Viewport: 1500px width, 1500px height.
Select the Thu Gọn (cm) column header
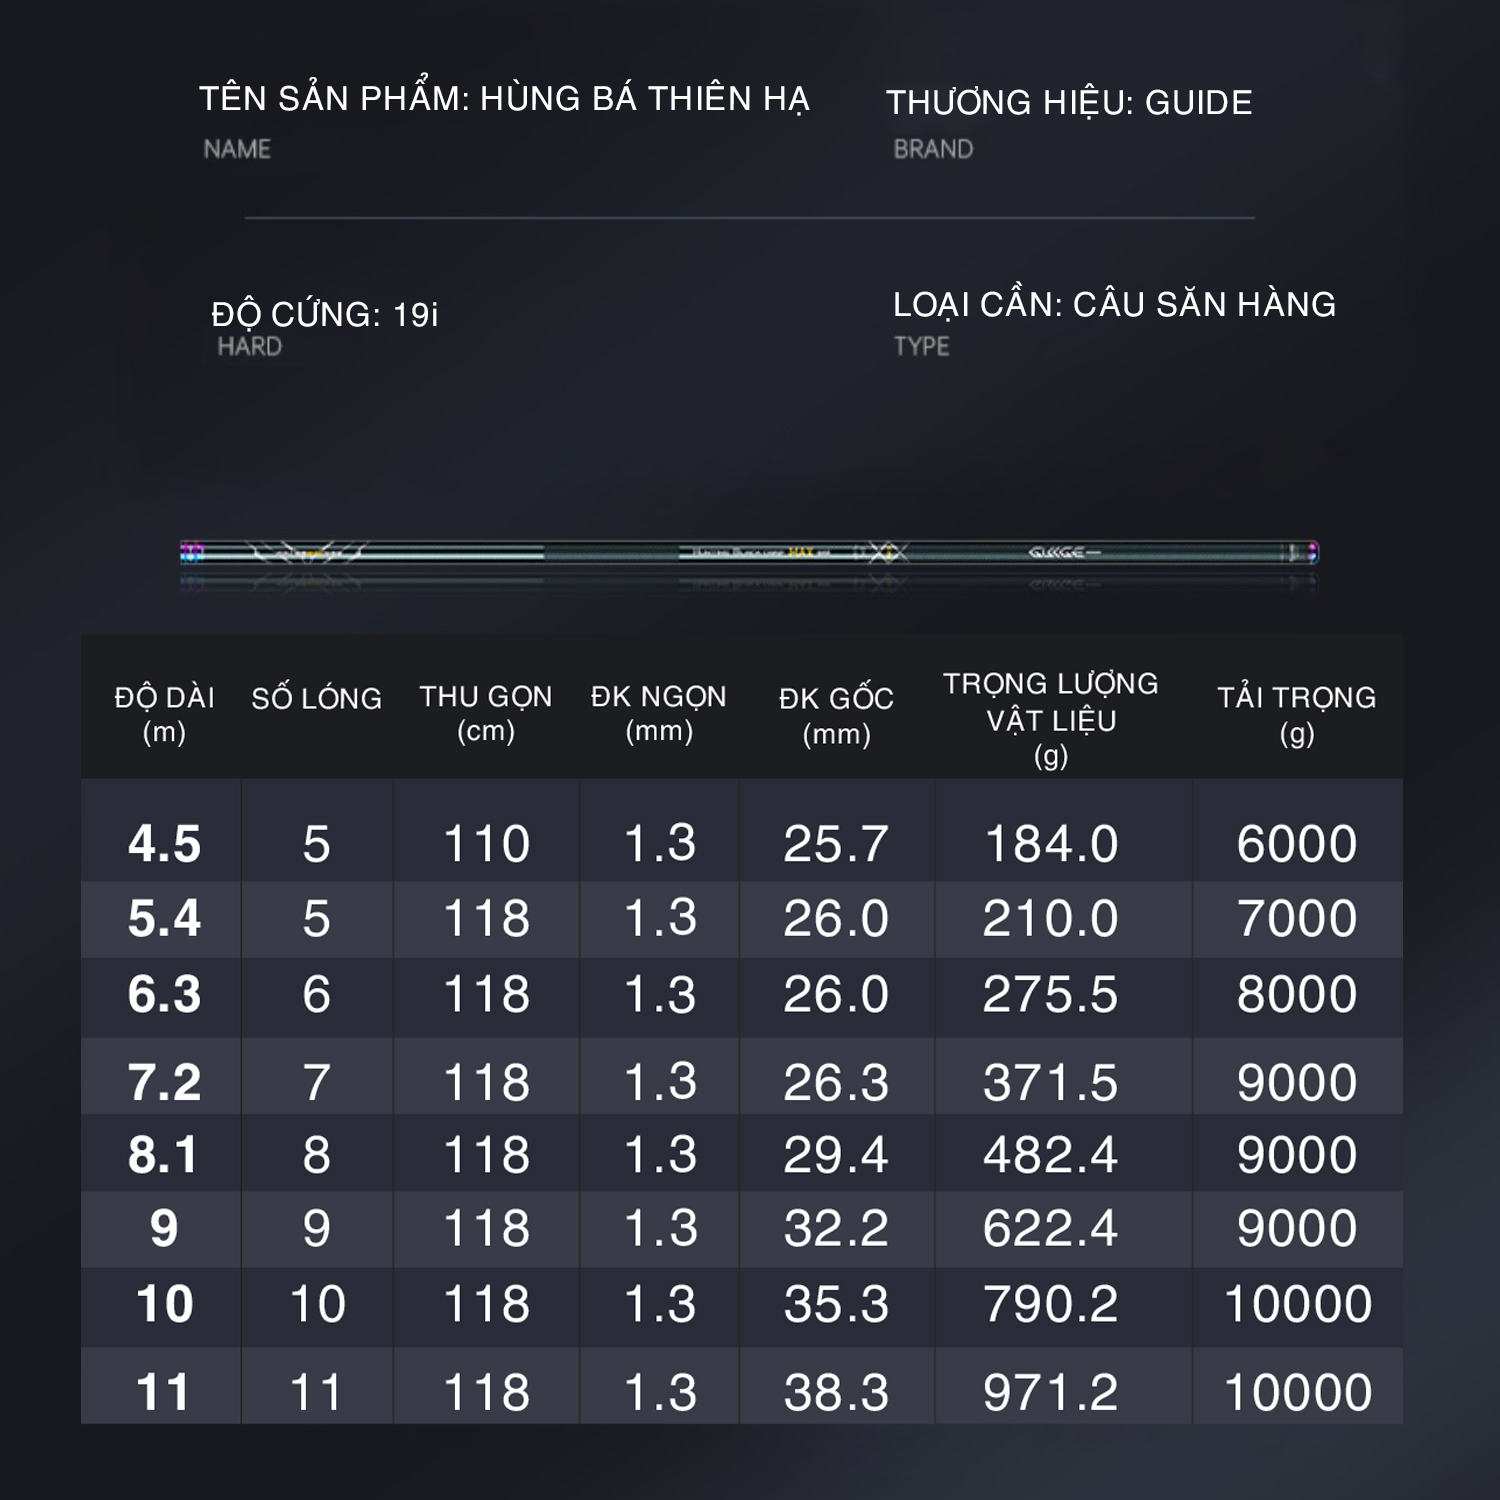[486, 713]
